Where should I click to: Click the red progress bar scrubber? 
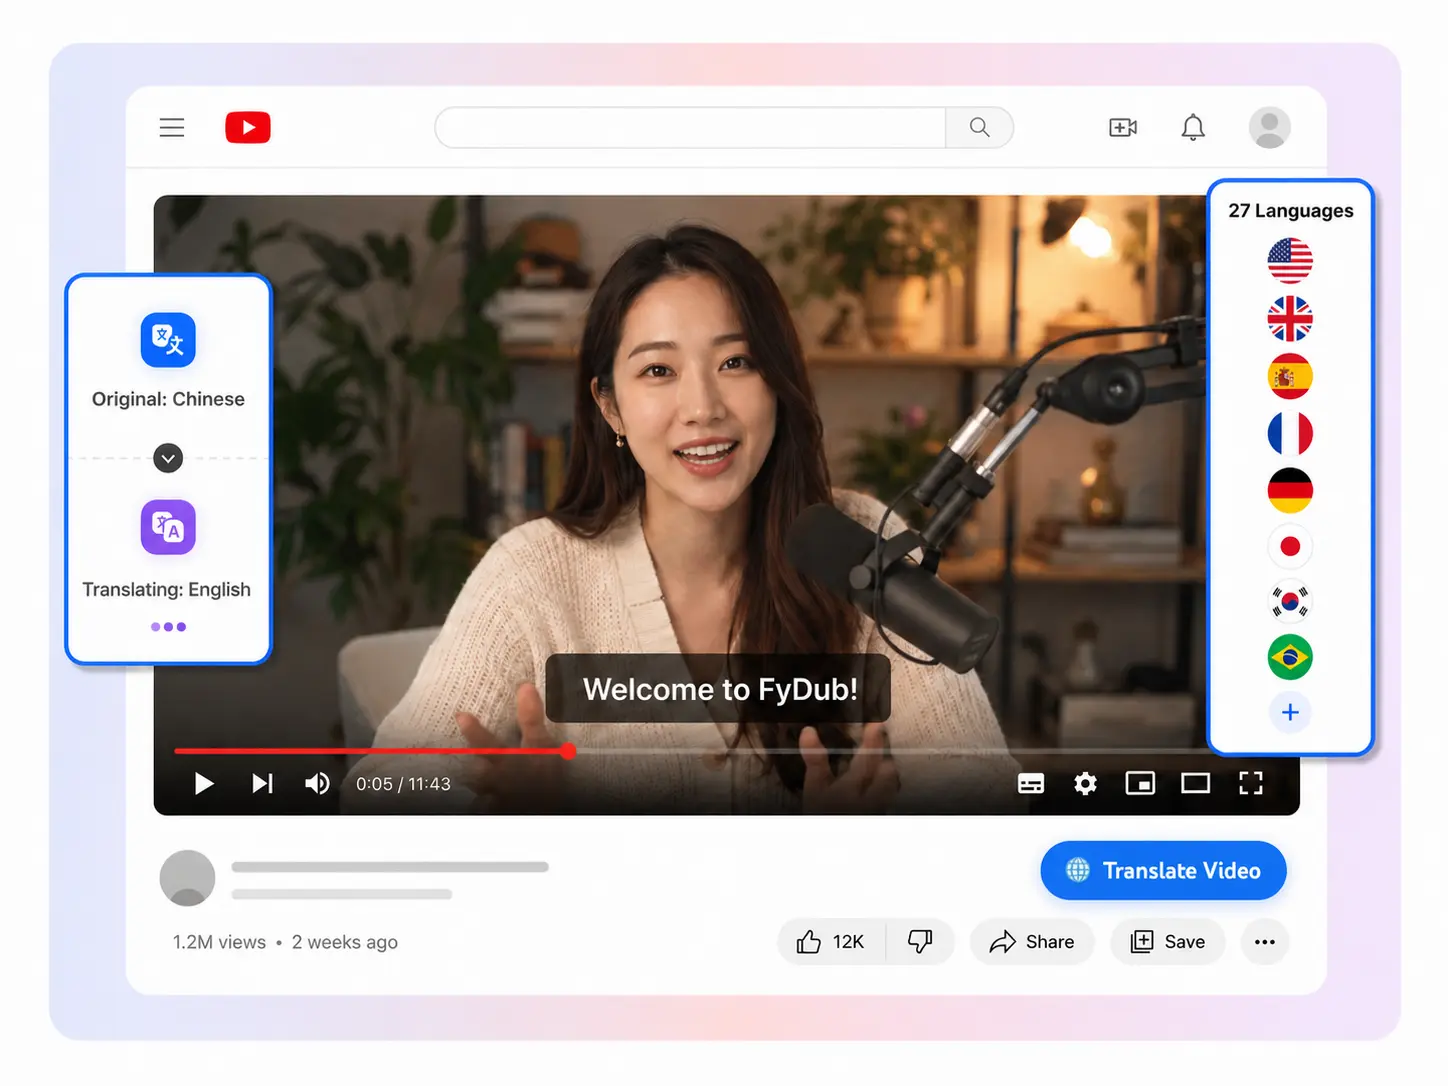pos(568,751)
